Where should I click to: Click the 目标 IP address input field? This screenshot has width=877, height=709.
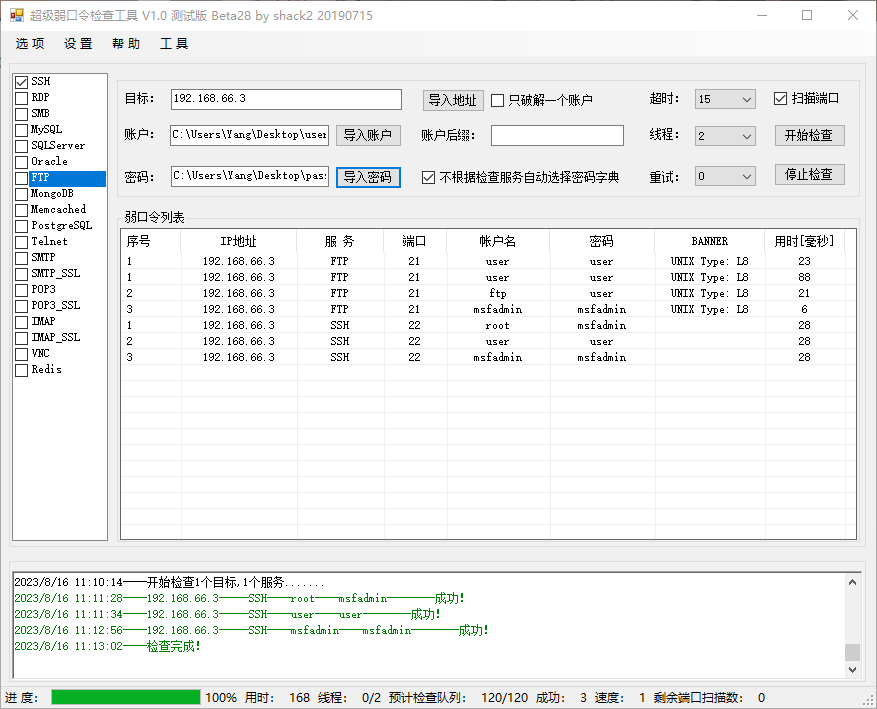pyautogui.click(x=285, y=99)
